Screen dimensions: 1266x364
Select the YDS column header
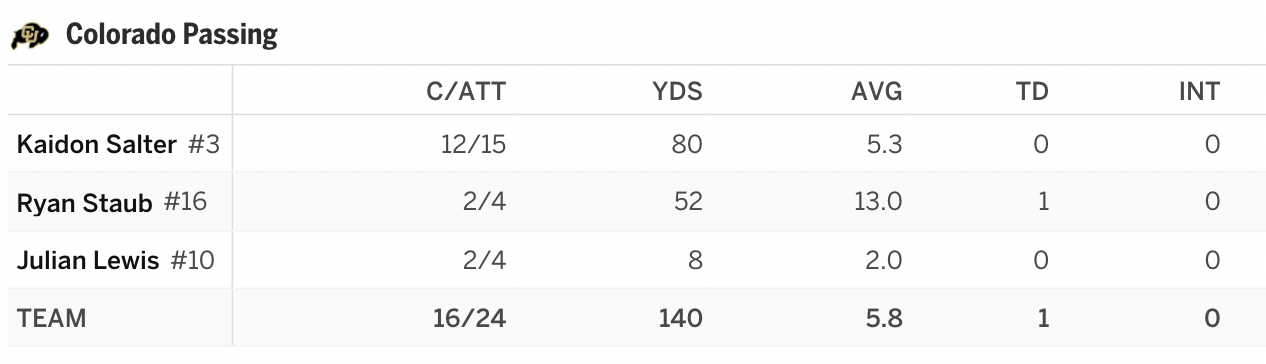677,92
